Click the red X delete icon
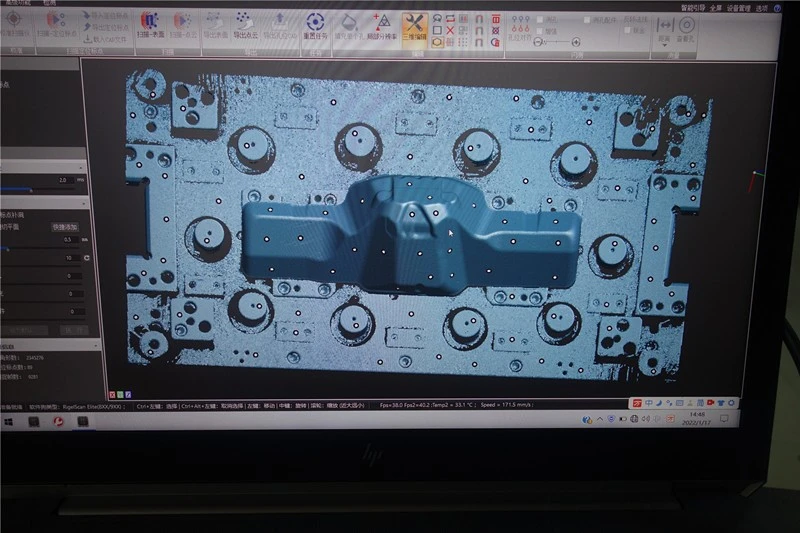This screenshot has height=533, width=800. pyautogui.click(x=450, y=31)
